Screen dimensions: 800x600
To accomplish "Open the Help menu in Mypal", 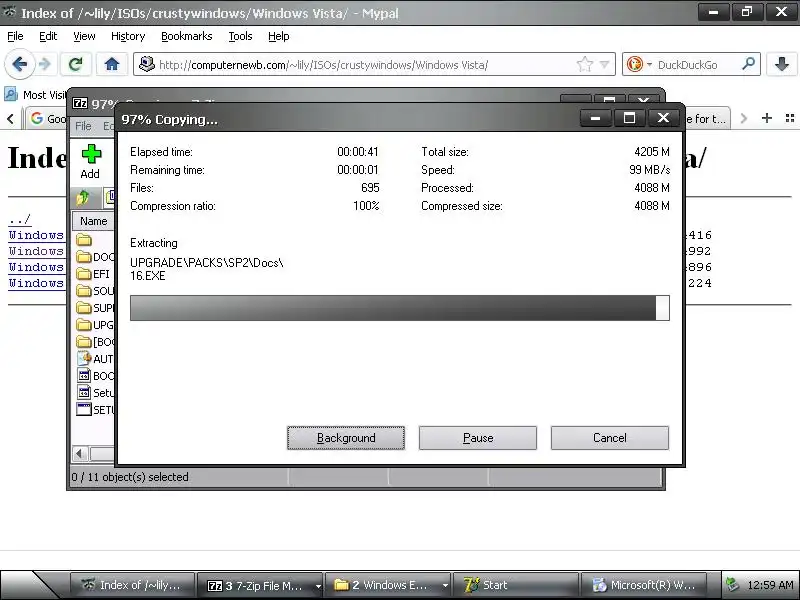I will pyautogui.click(x=279, y=36).
